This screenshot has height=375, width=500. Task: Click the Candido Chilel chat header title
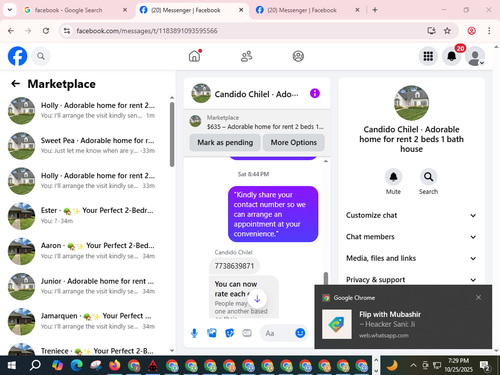[256, 94]
